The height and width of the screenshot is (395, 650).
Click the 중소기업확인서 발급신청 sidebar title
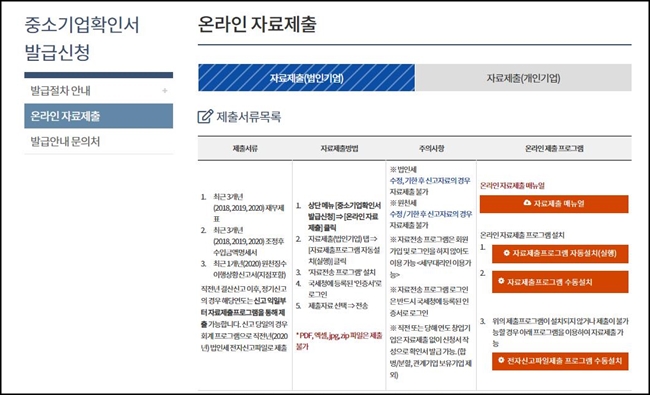(82, 39)
